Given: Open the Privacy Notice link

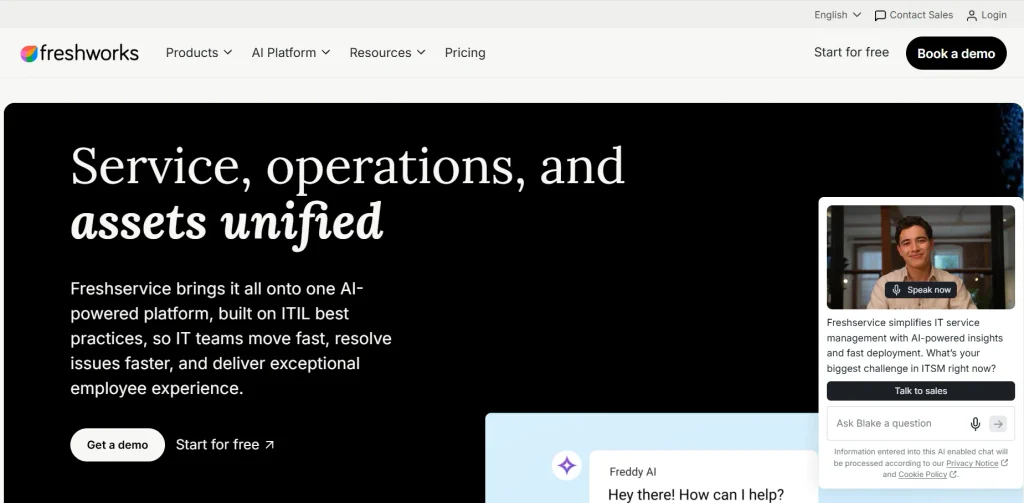Looking at the screenshot, I should pyautogui.click(x=972, y=463).
